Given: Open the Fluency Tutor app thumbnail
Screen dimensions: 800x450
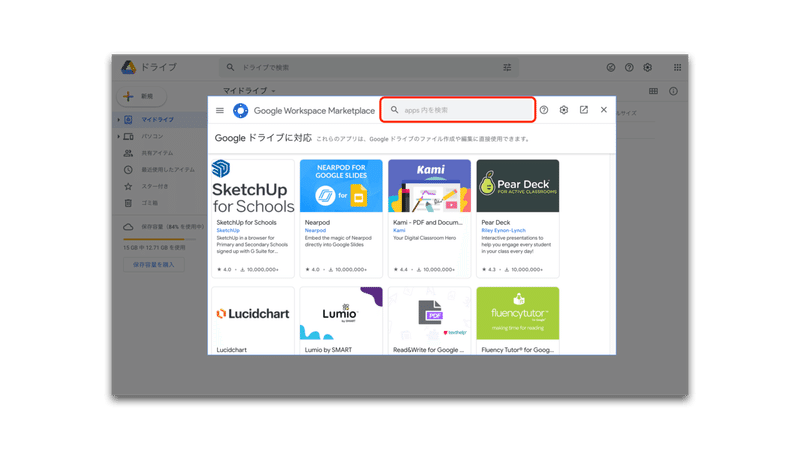Looking at the screenshot, I should tap(517, 313).
